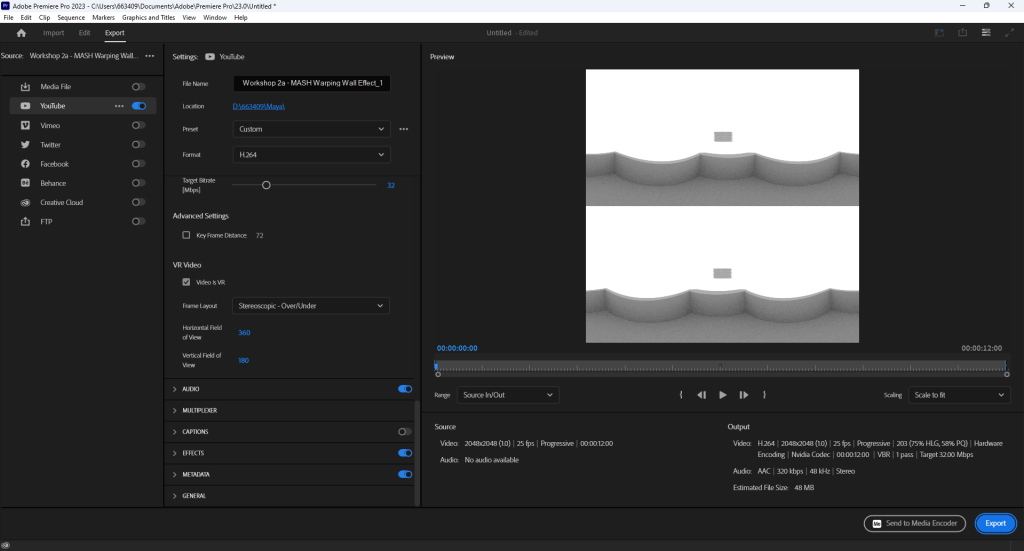Open Quick Export share icon
This screenshot has width=1024, height=551.
962,33
